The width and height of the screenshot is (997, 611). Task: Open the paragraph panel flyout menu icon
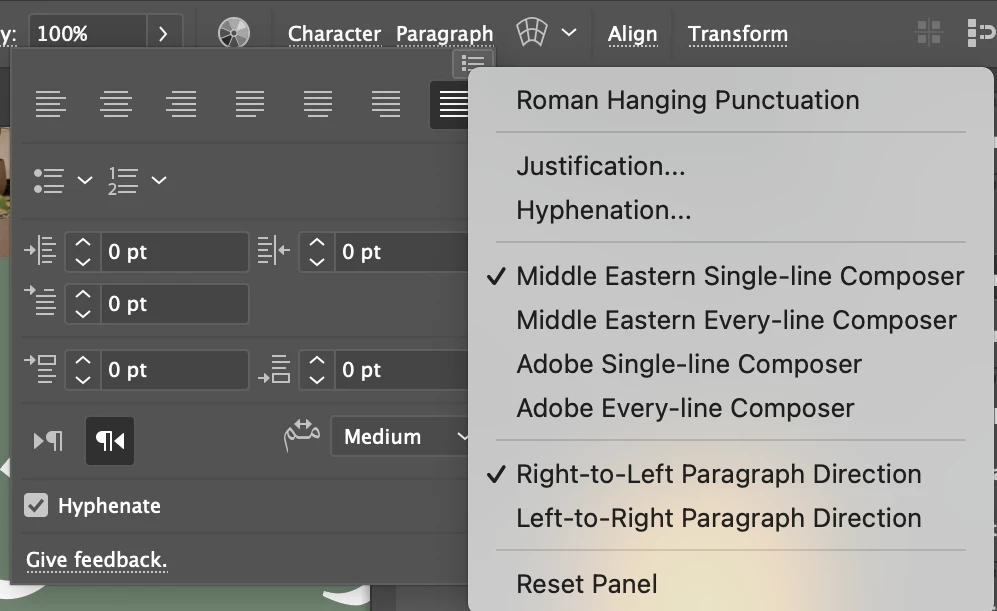[x=473, y=63]
